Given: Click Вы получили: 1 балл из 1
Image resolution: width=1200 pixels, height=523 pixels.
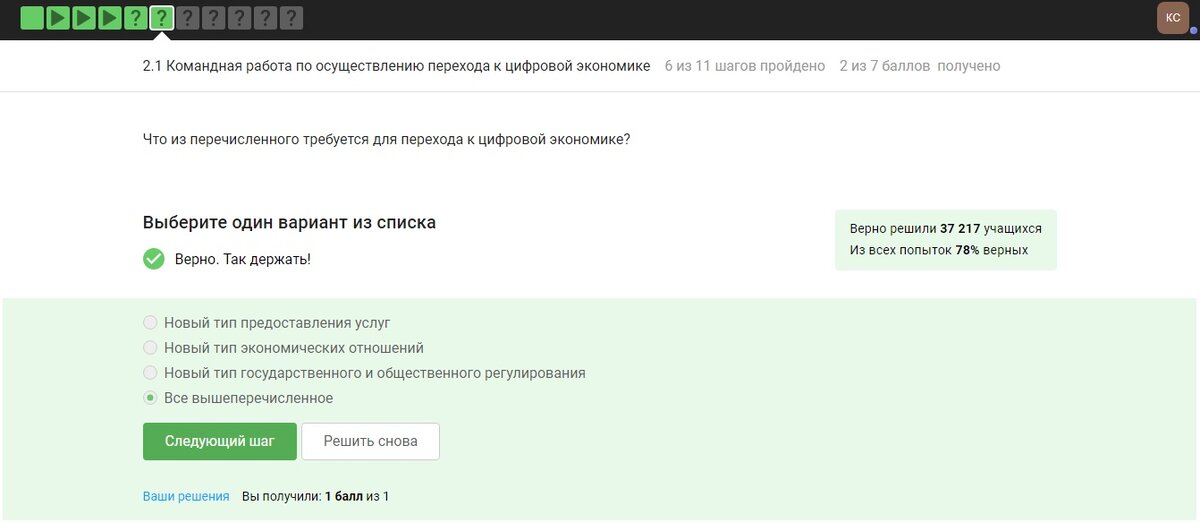Looking at the screenshot, I should click(x=316, y=496).
